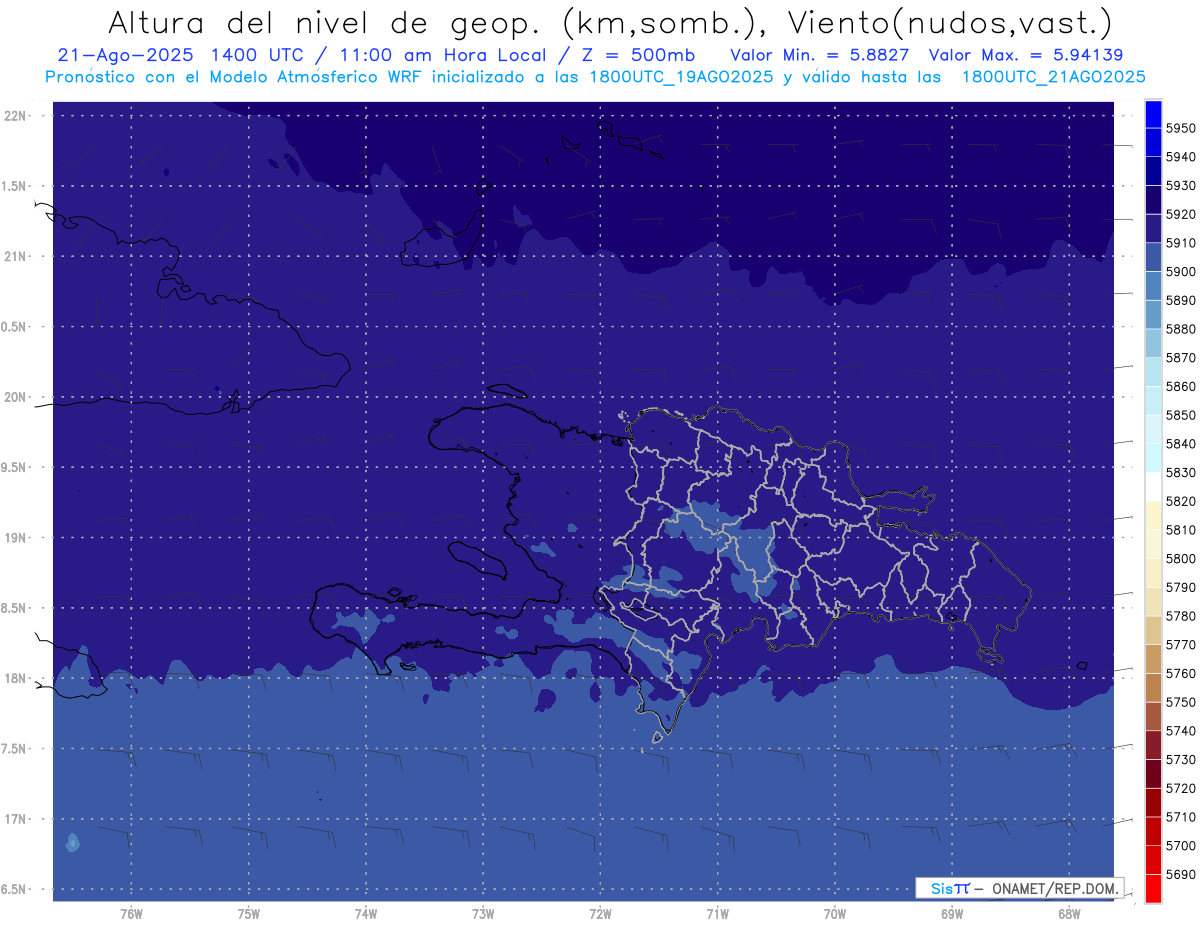Click the '5840' colorbar label
1200x927 pixels.
pyautogui.click(x=1180, y=444)
